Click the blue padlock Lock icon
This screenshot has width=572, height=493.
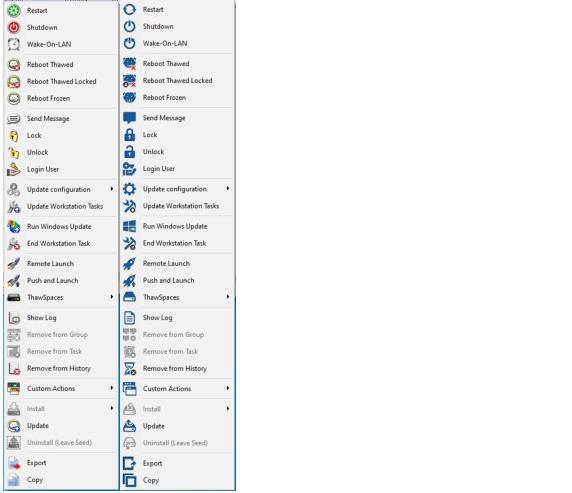tap(130, 135)
